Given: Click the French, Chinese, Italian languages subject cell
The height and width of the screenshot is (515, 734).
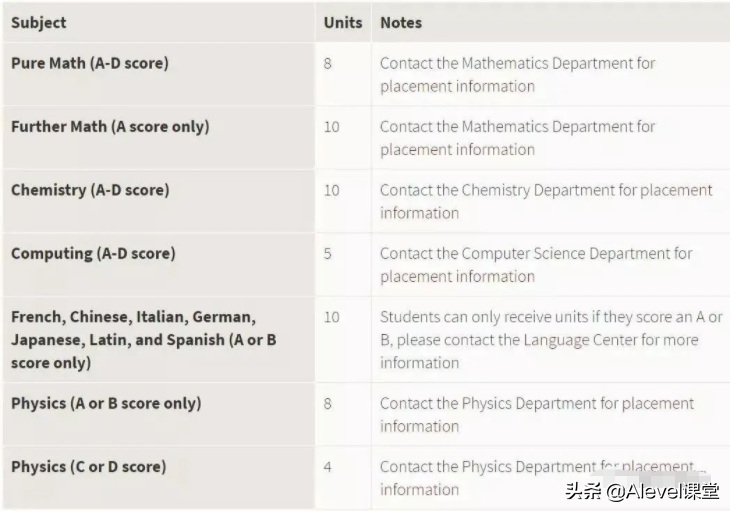Looking at the screenshot, I should point(143,340).
